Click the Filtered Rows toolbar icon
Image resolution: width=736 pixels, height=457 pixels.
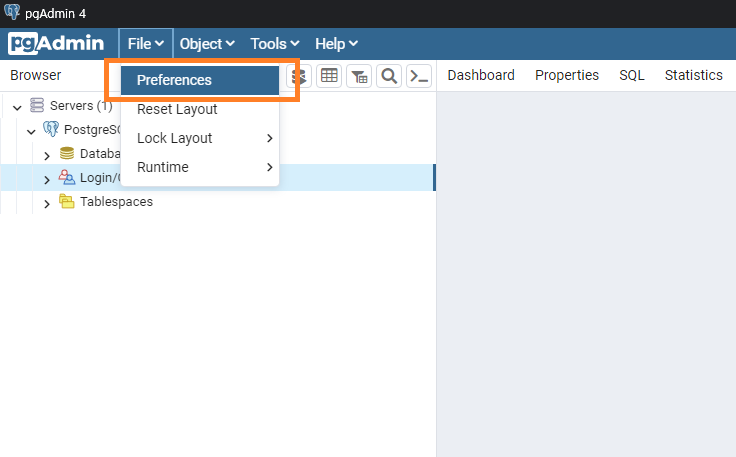coord(359,76)
